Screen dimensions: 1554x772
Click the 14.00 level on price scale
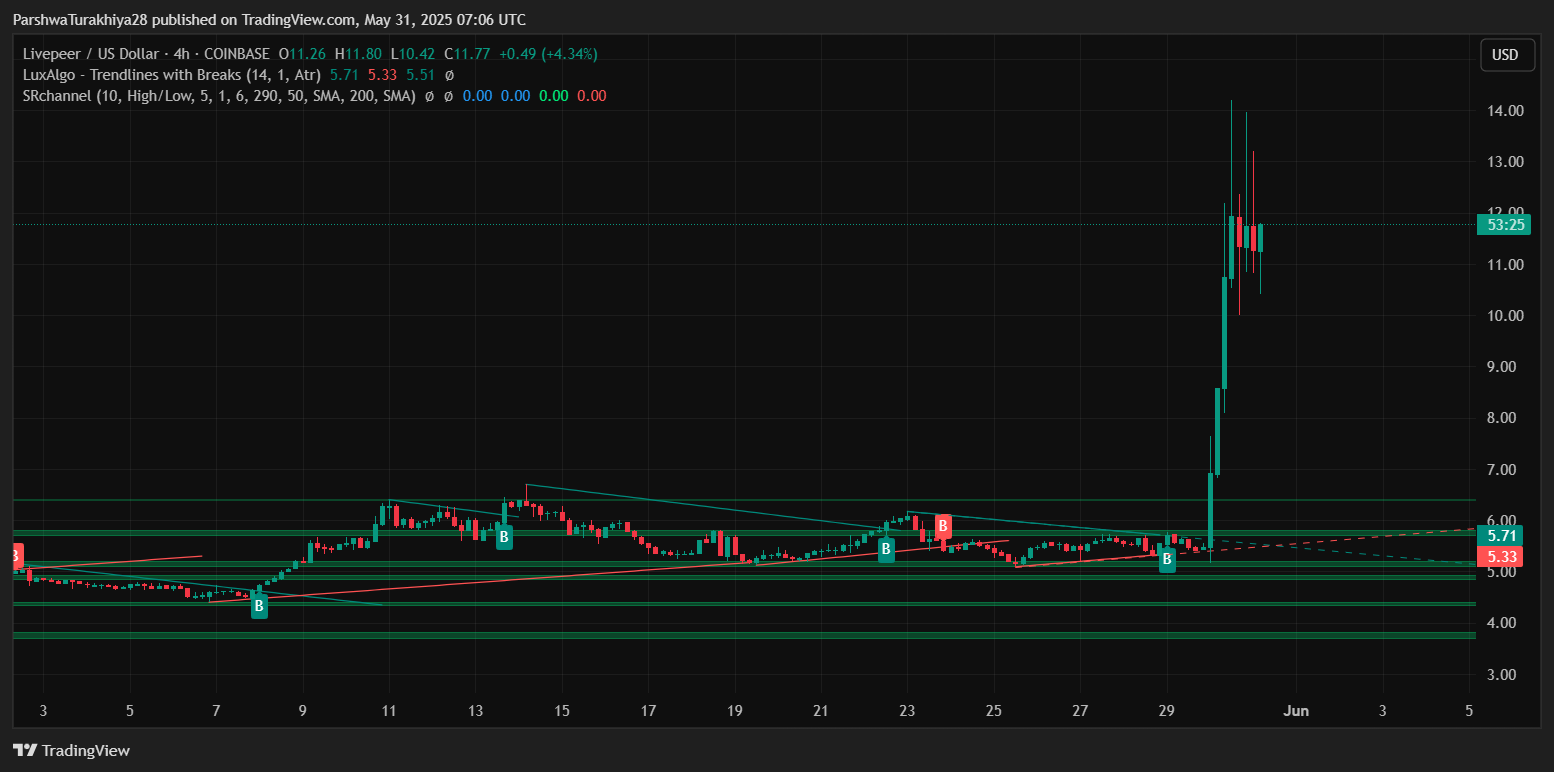pyautogui.click(x=1503, y=111)
